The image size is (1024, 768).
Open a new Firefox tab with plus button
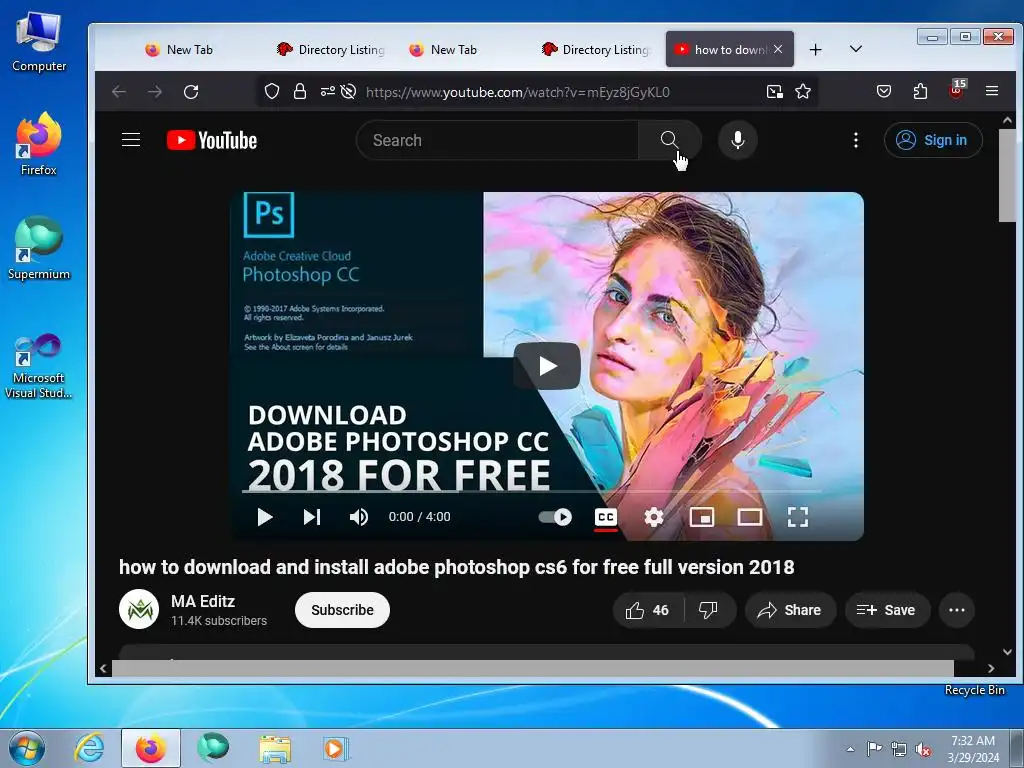point(815,50)
